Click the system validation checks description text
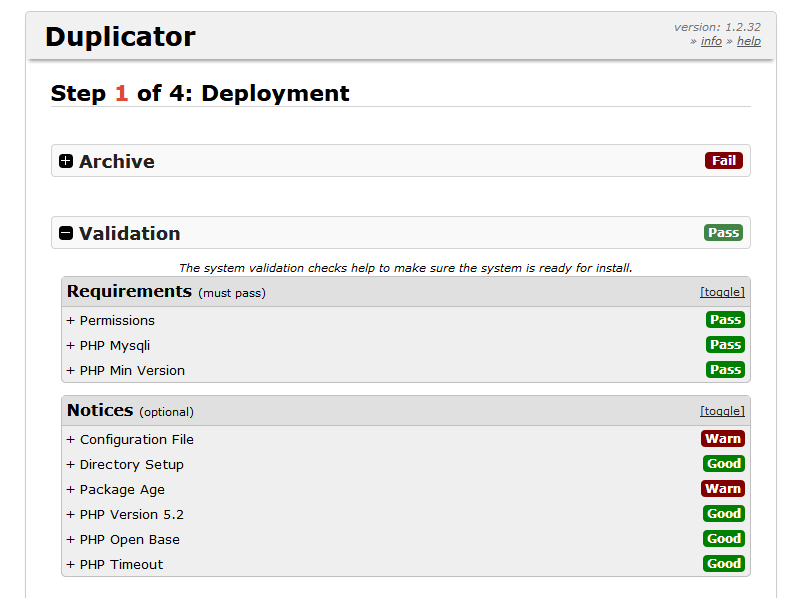 tap(406, 268)
